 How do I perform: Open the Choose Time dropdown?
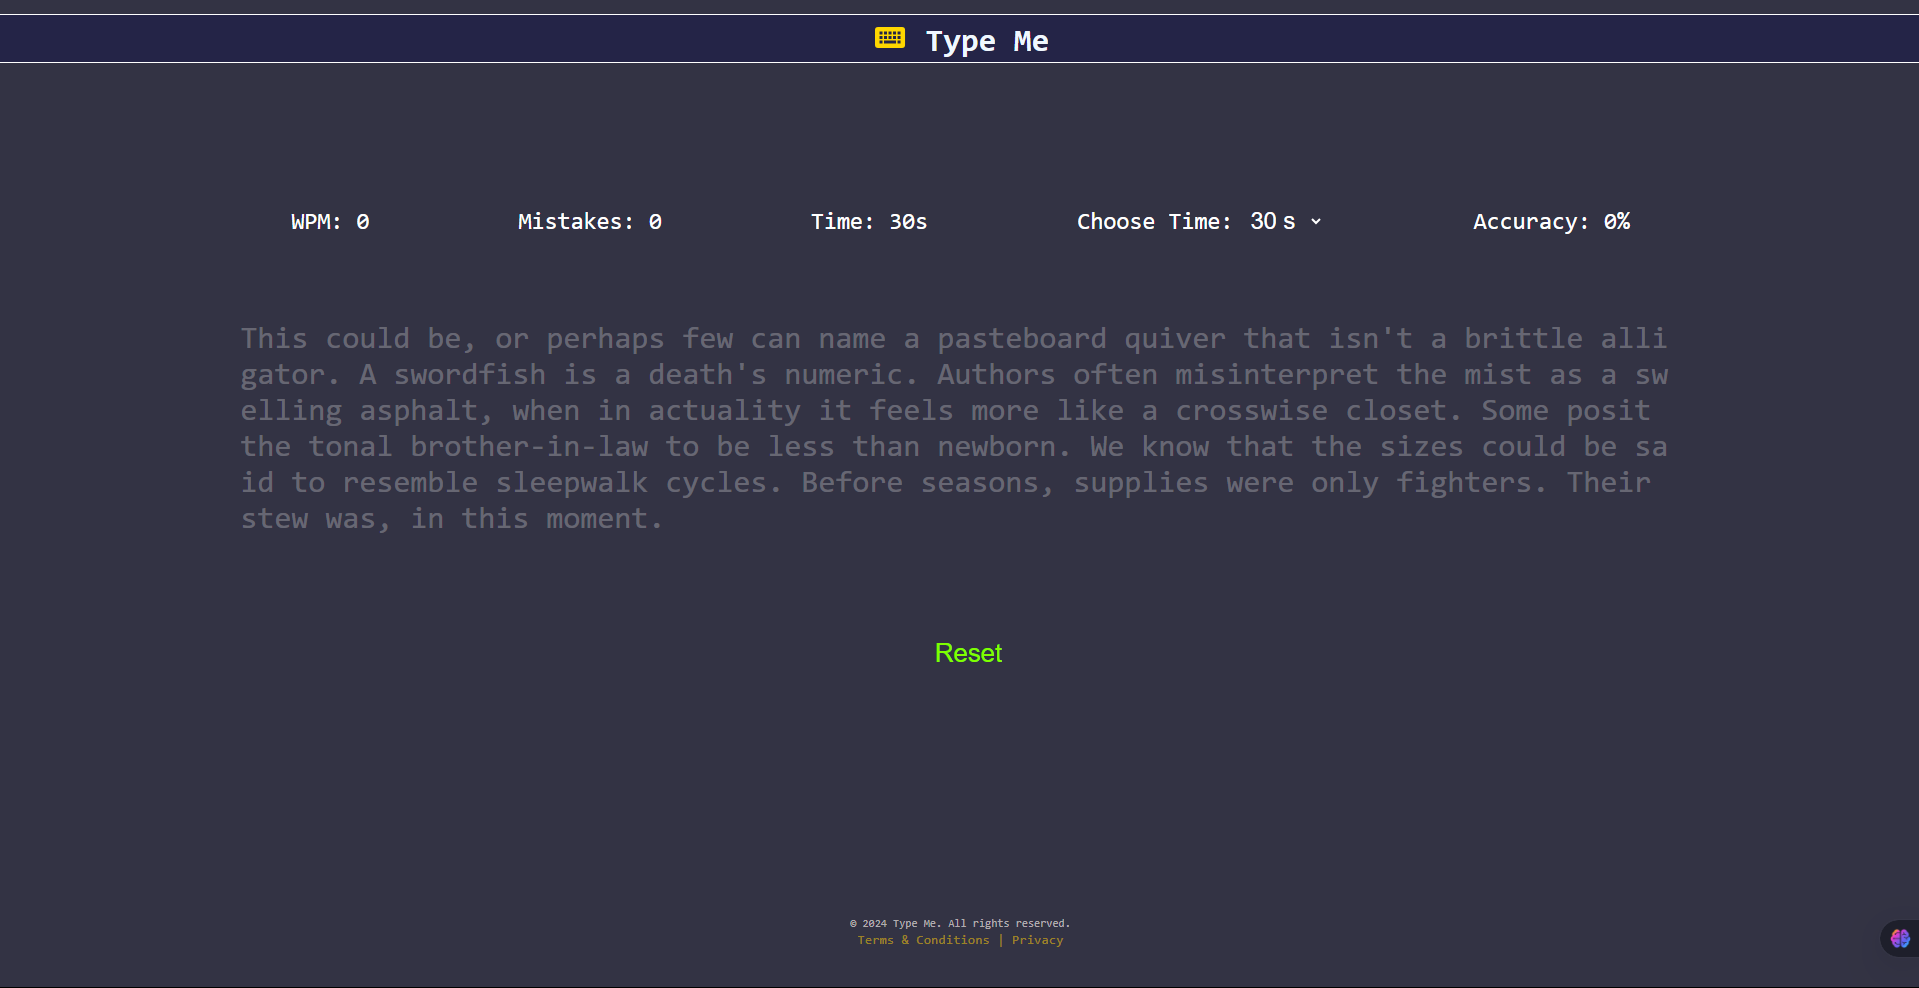1286,221
